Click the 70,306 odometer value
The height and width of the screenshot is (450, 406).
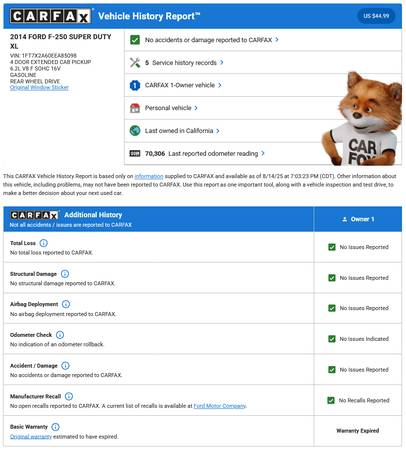pyautogui.click(x=155, y=153)
